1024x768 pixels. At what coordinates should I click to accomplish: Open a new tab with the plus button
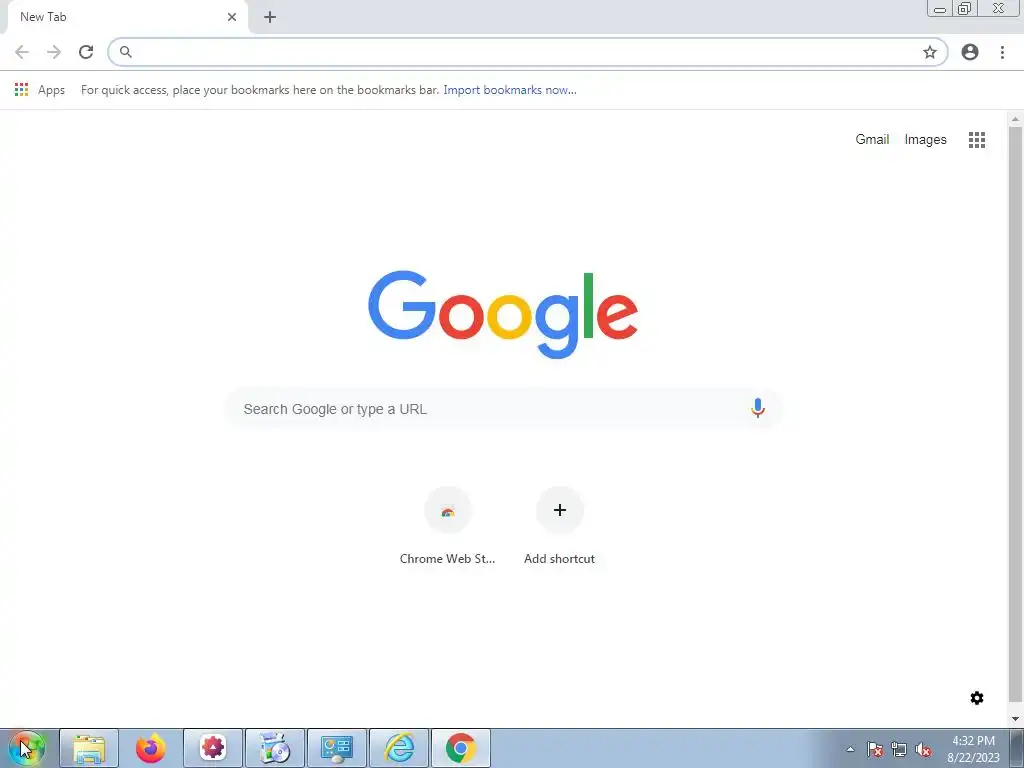coord(270,17)
